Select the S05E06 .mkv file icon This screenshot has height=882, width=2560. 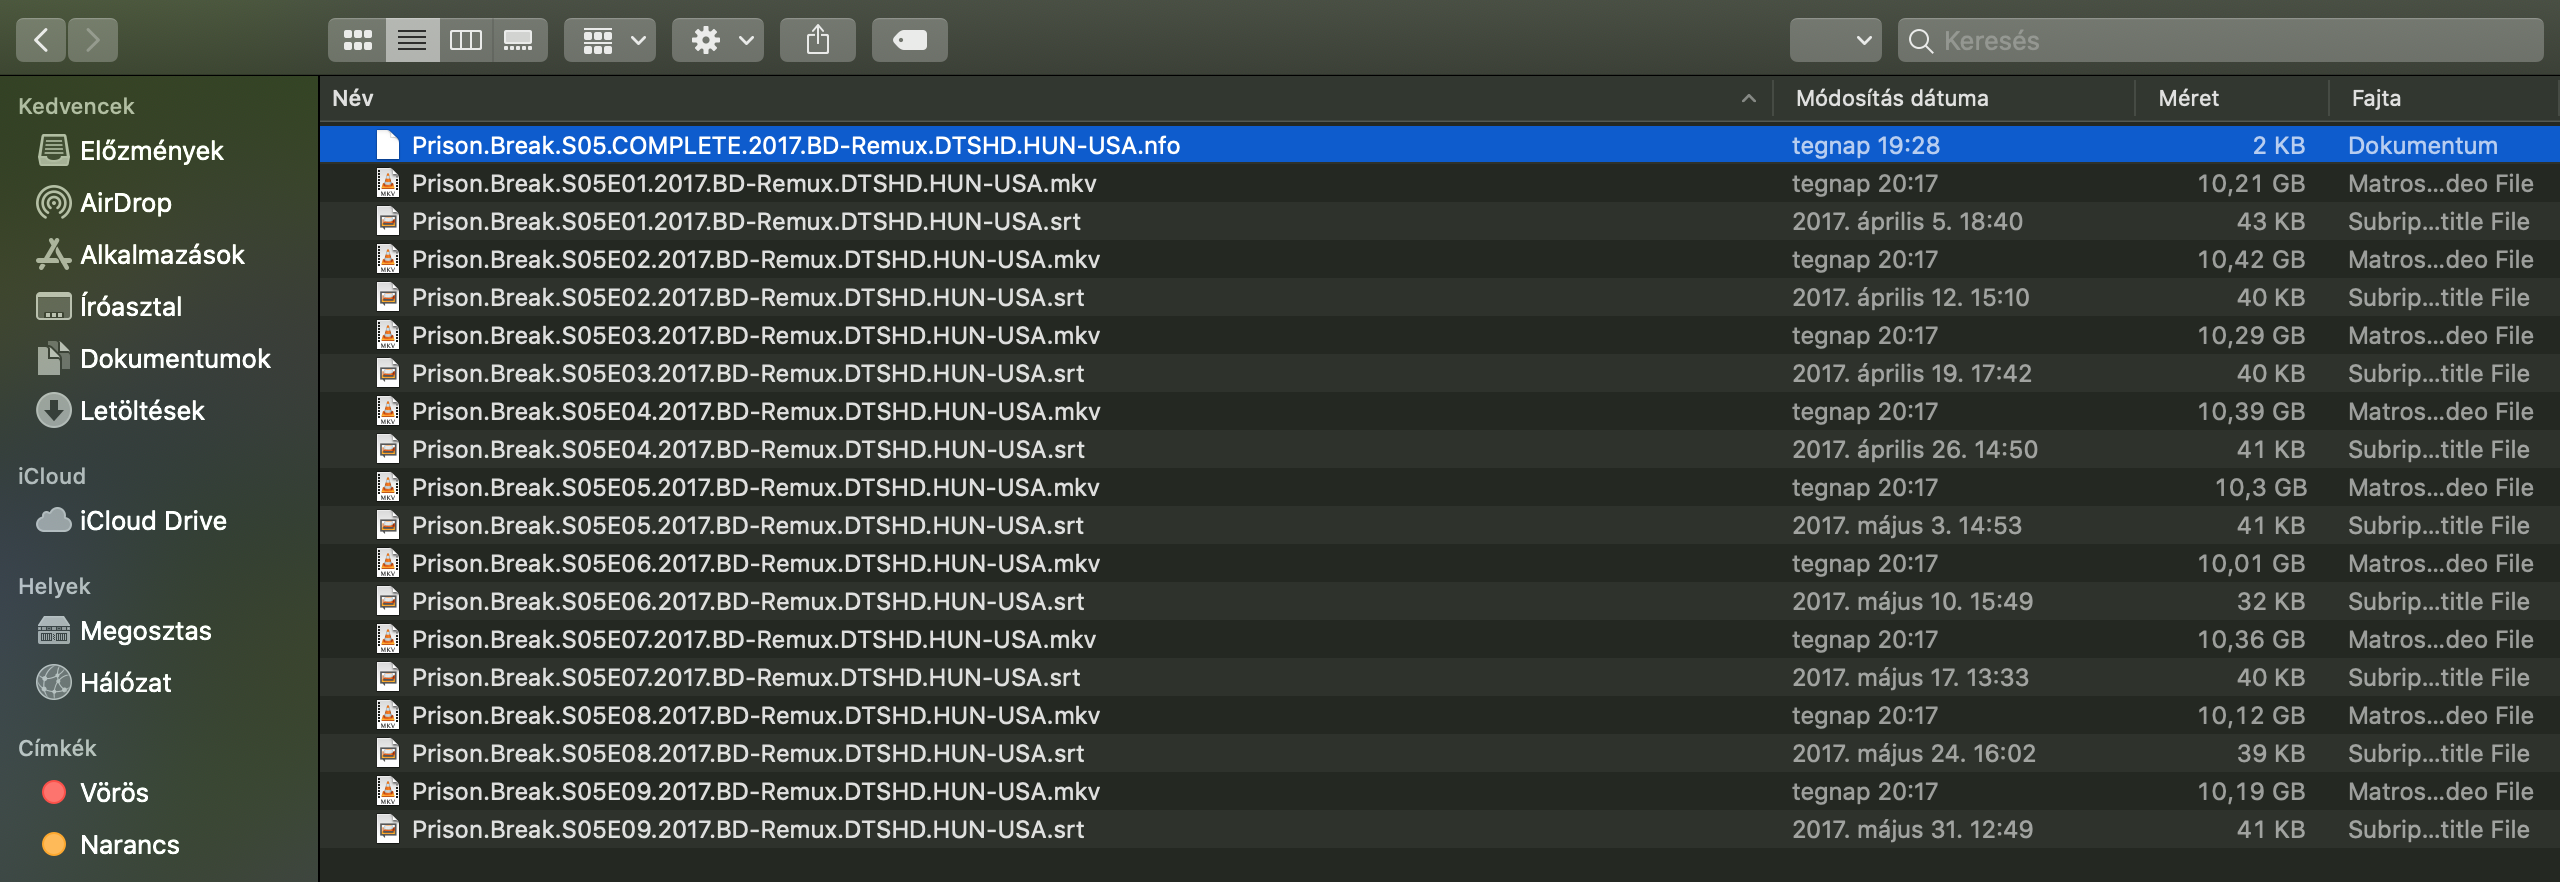[388, 563]
